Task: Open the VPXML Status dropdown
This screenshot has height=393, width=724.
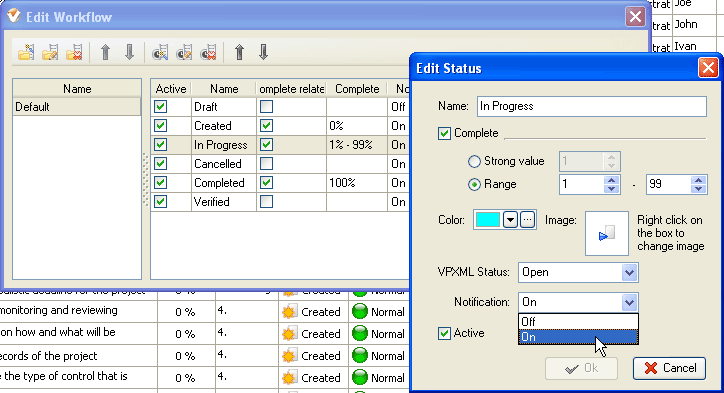Action: click(x=629, y=272)
